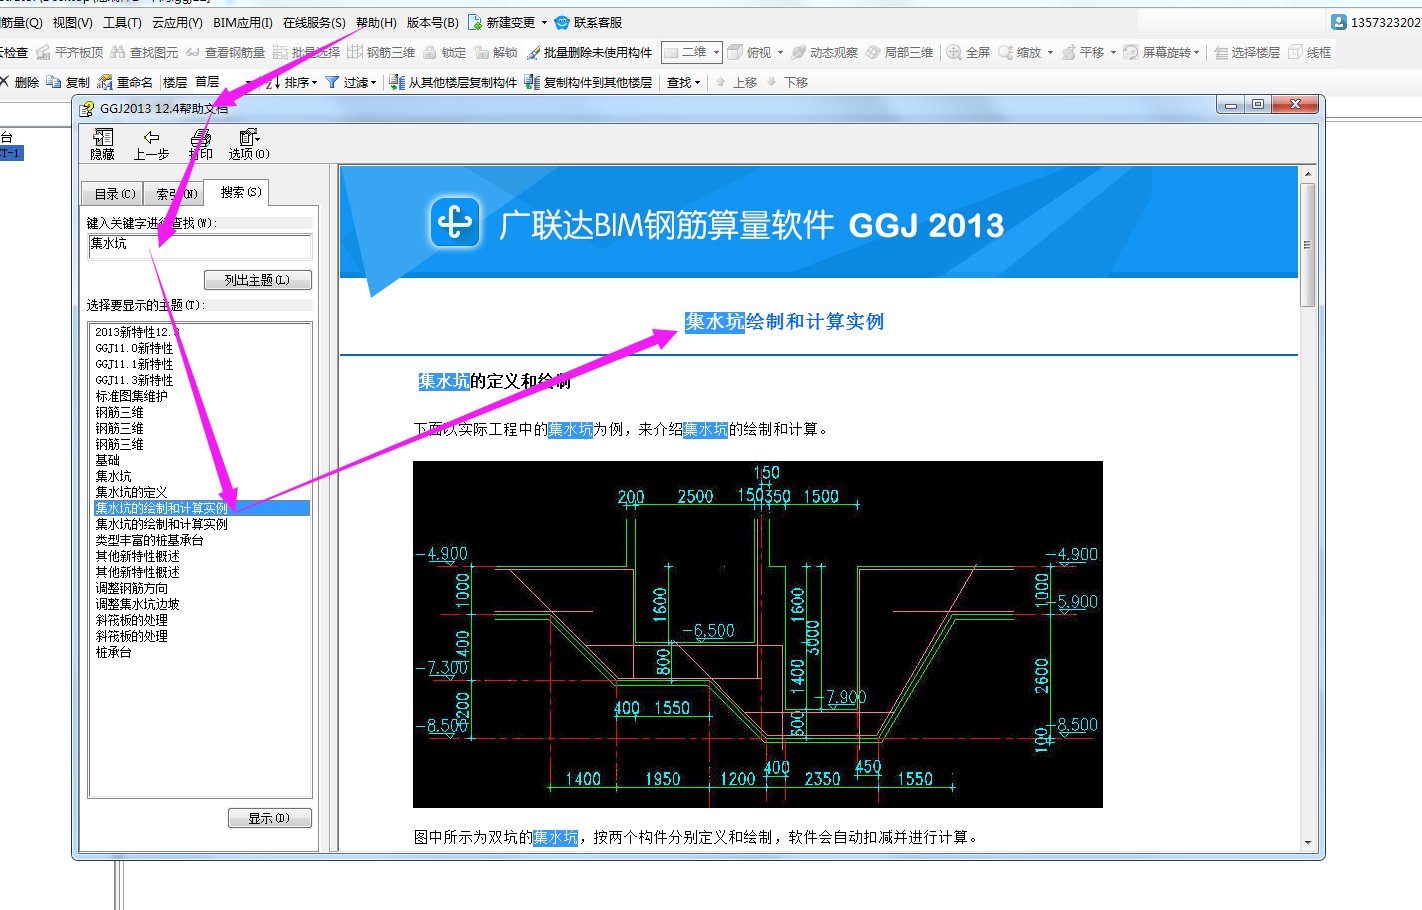This screenshot has width=1422, height=910.
Task: Click the help content scroll down arrow
Action: [1307, 842]
